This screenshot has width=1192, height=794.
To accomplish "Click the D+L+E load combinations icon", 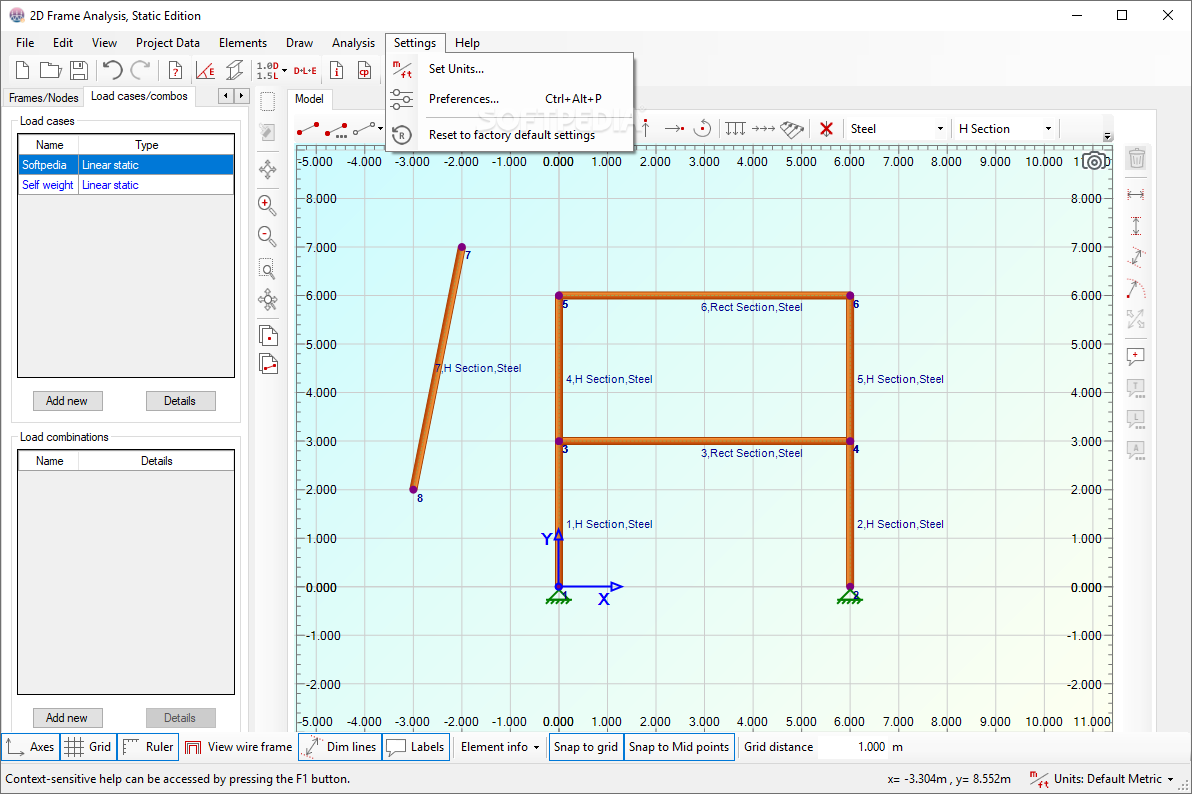I will 305,70.
